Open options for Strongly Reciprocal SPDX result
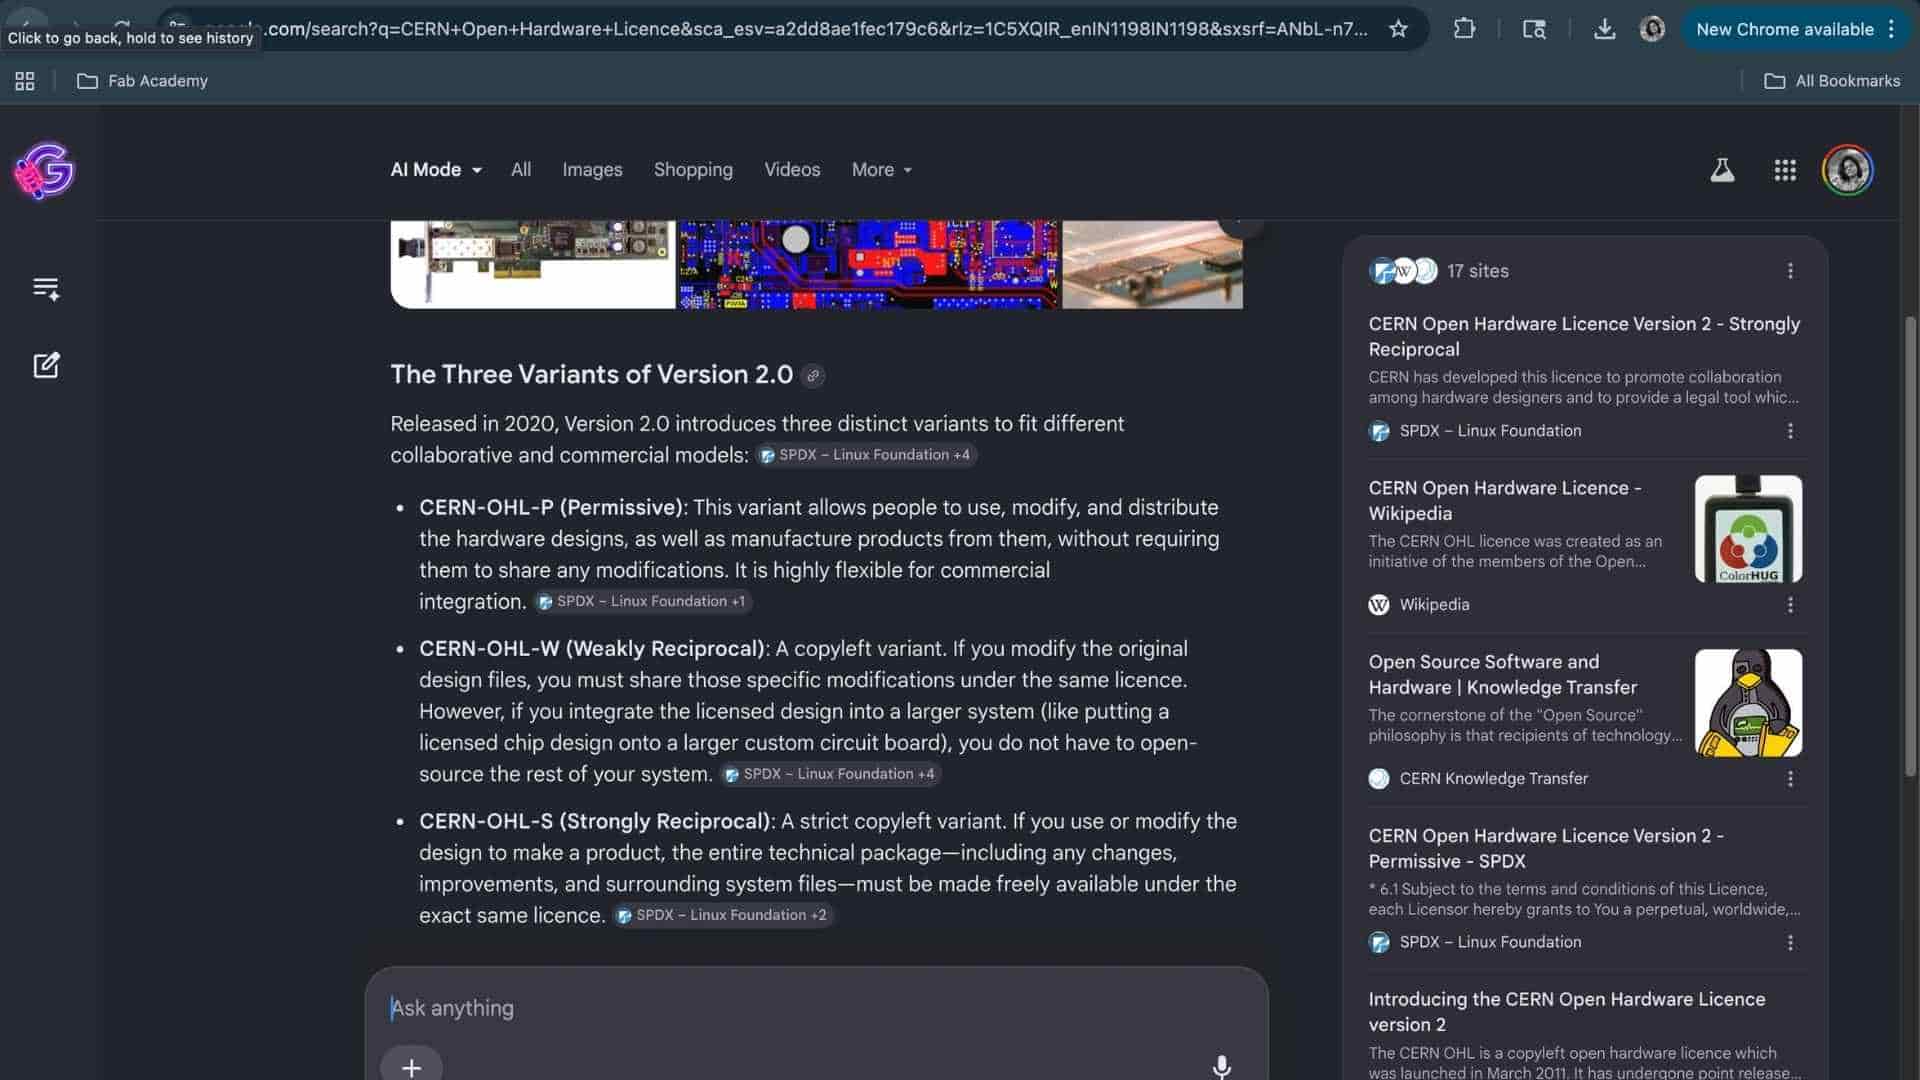This screenshot has height=1080, width=1920. 1790,431
